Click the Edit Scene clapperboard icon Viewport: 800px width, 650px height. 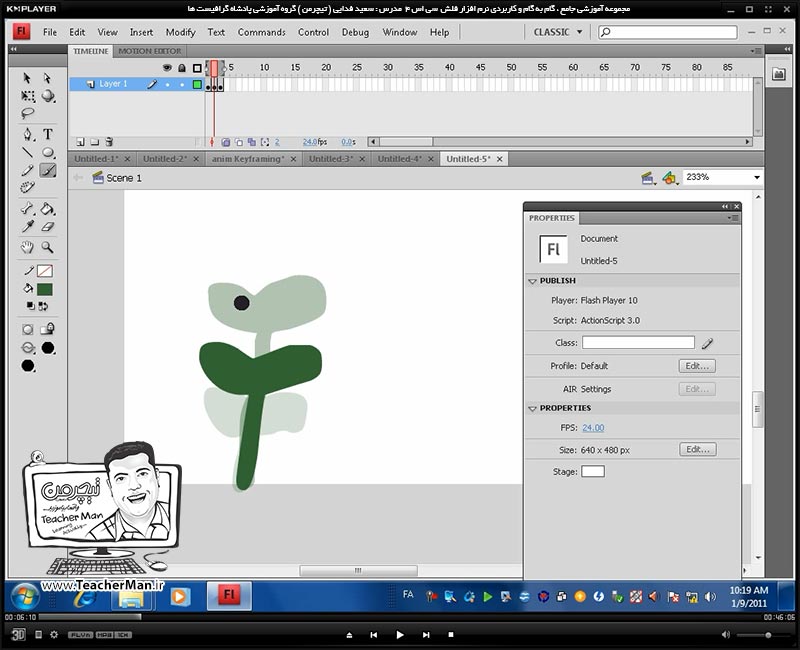click(648, 178)
